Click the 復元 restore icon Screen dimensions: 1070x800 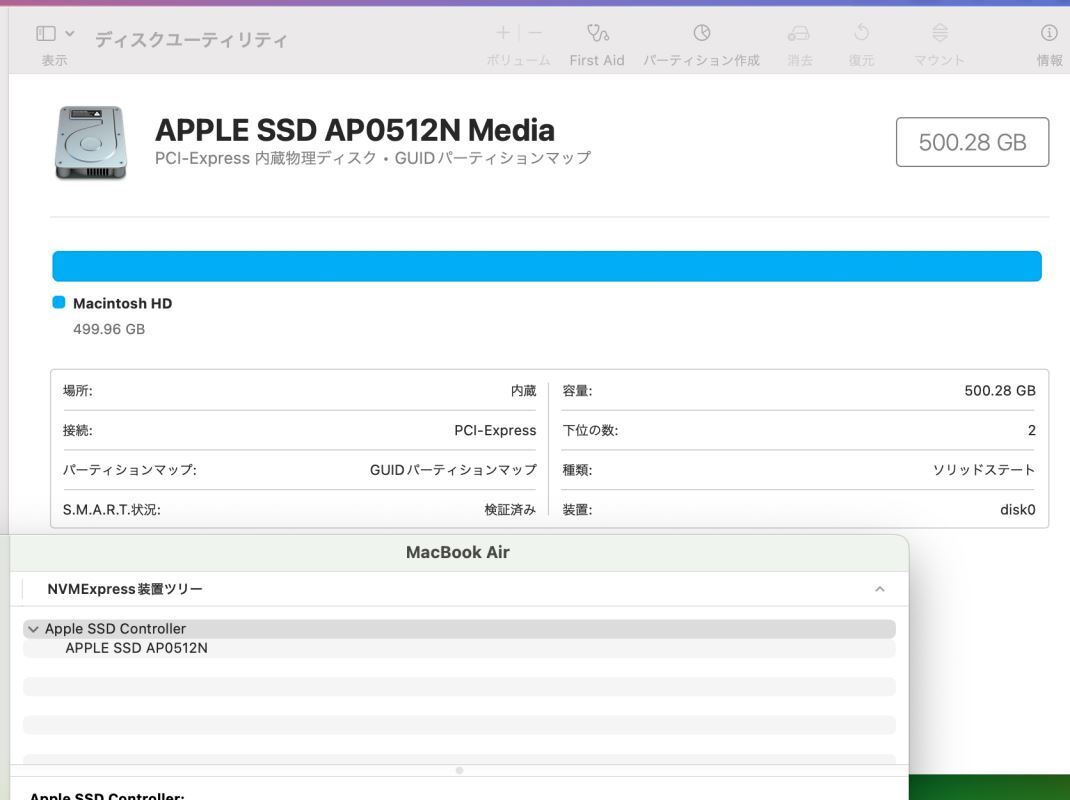861,32
